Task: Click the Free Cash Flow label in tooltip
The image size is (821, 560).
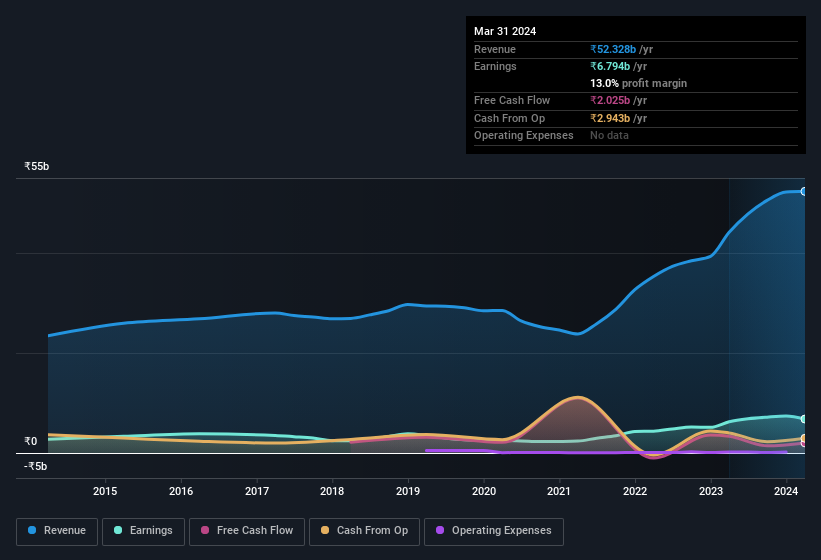Action: coord(512,100)
